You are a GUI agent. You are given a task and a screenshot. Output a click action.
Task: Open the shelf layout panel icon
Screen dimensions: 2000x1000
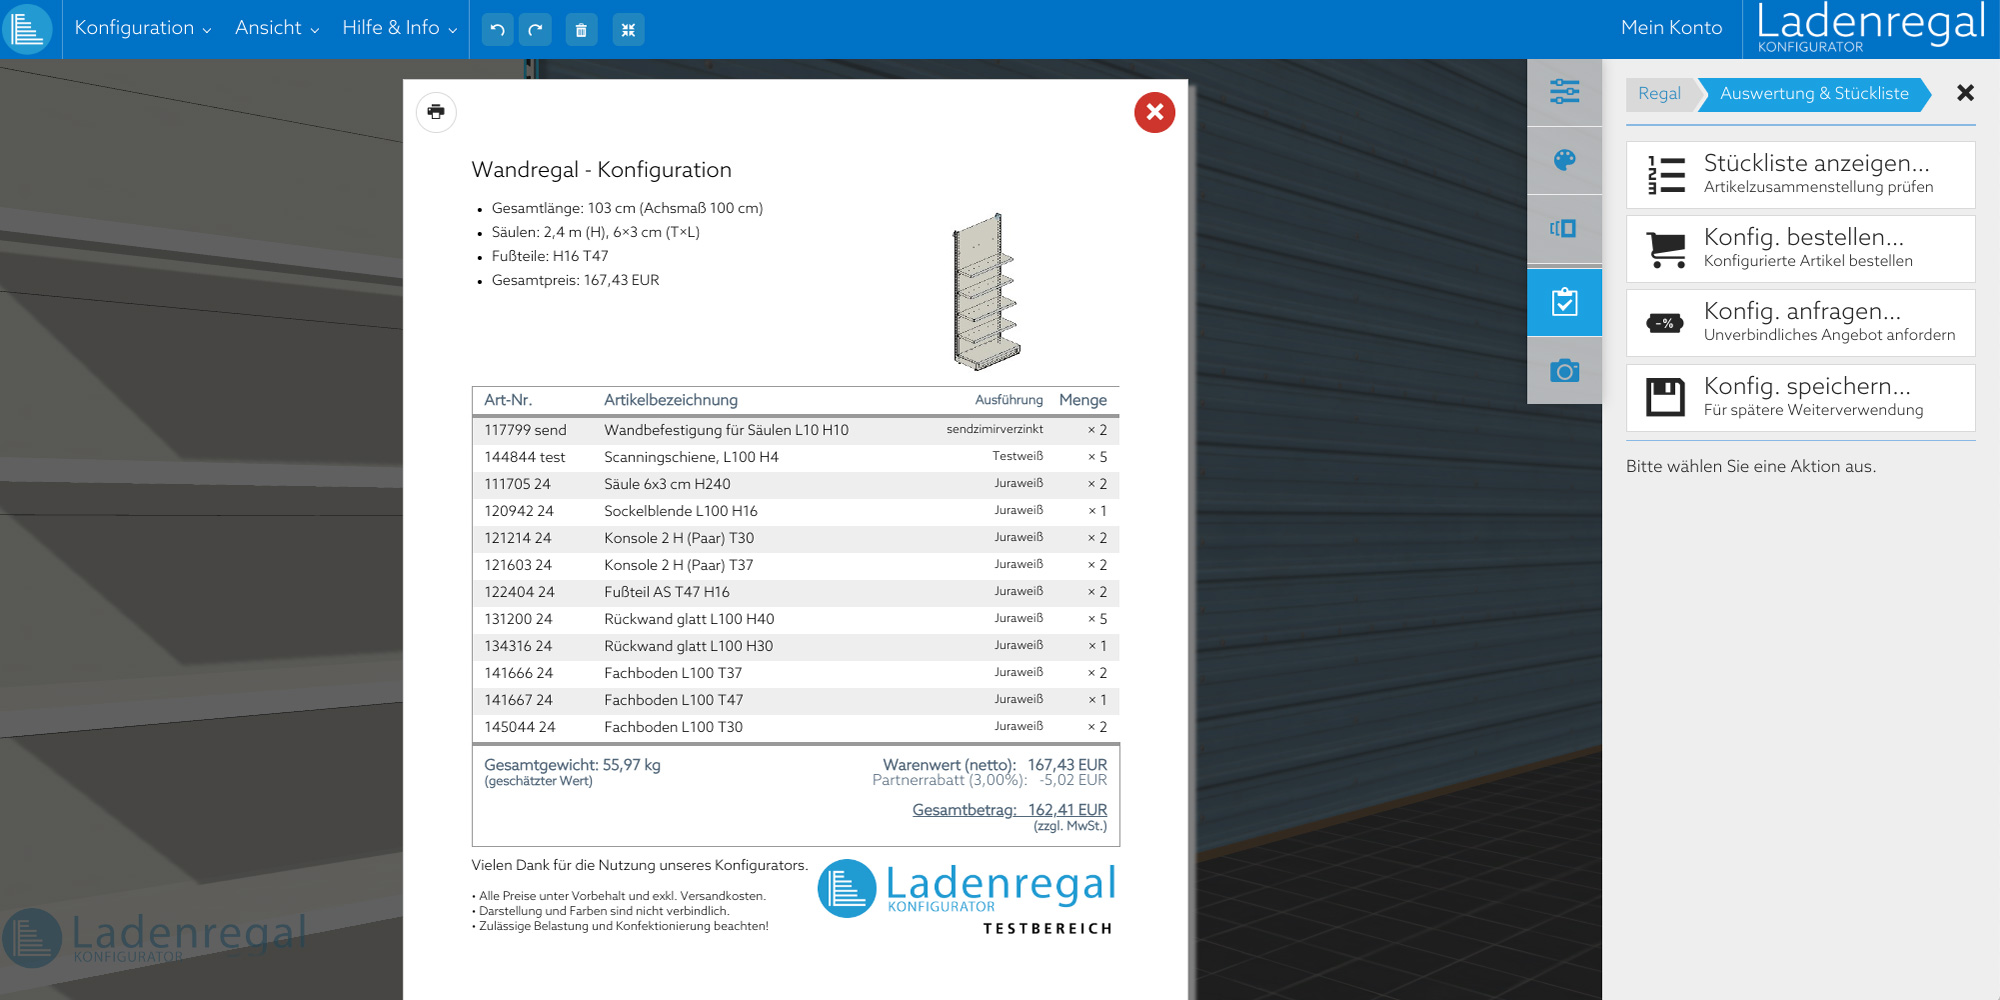(1564, 229)
